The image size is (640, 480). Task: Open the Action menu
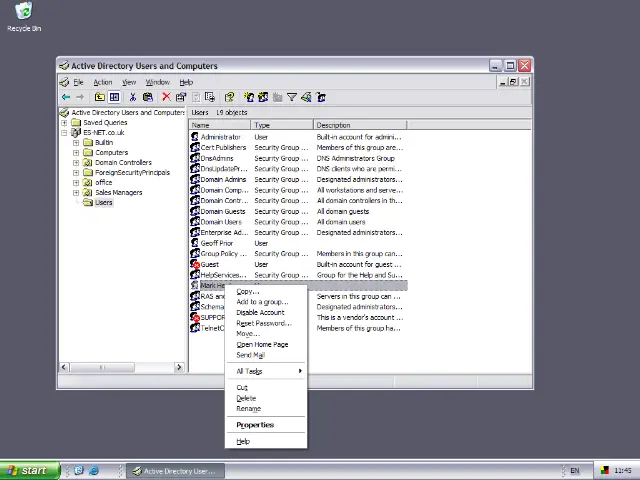tap(102, 82)
